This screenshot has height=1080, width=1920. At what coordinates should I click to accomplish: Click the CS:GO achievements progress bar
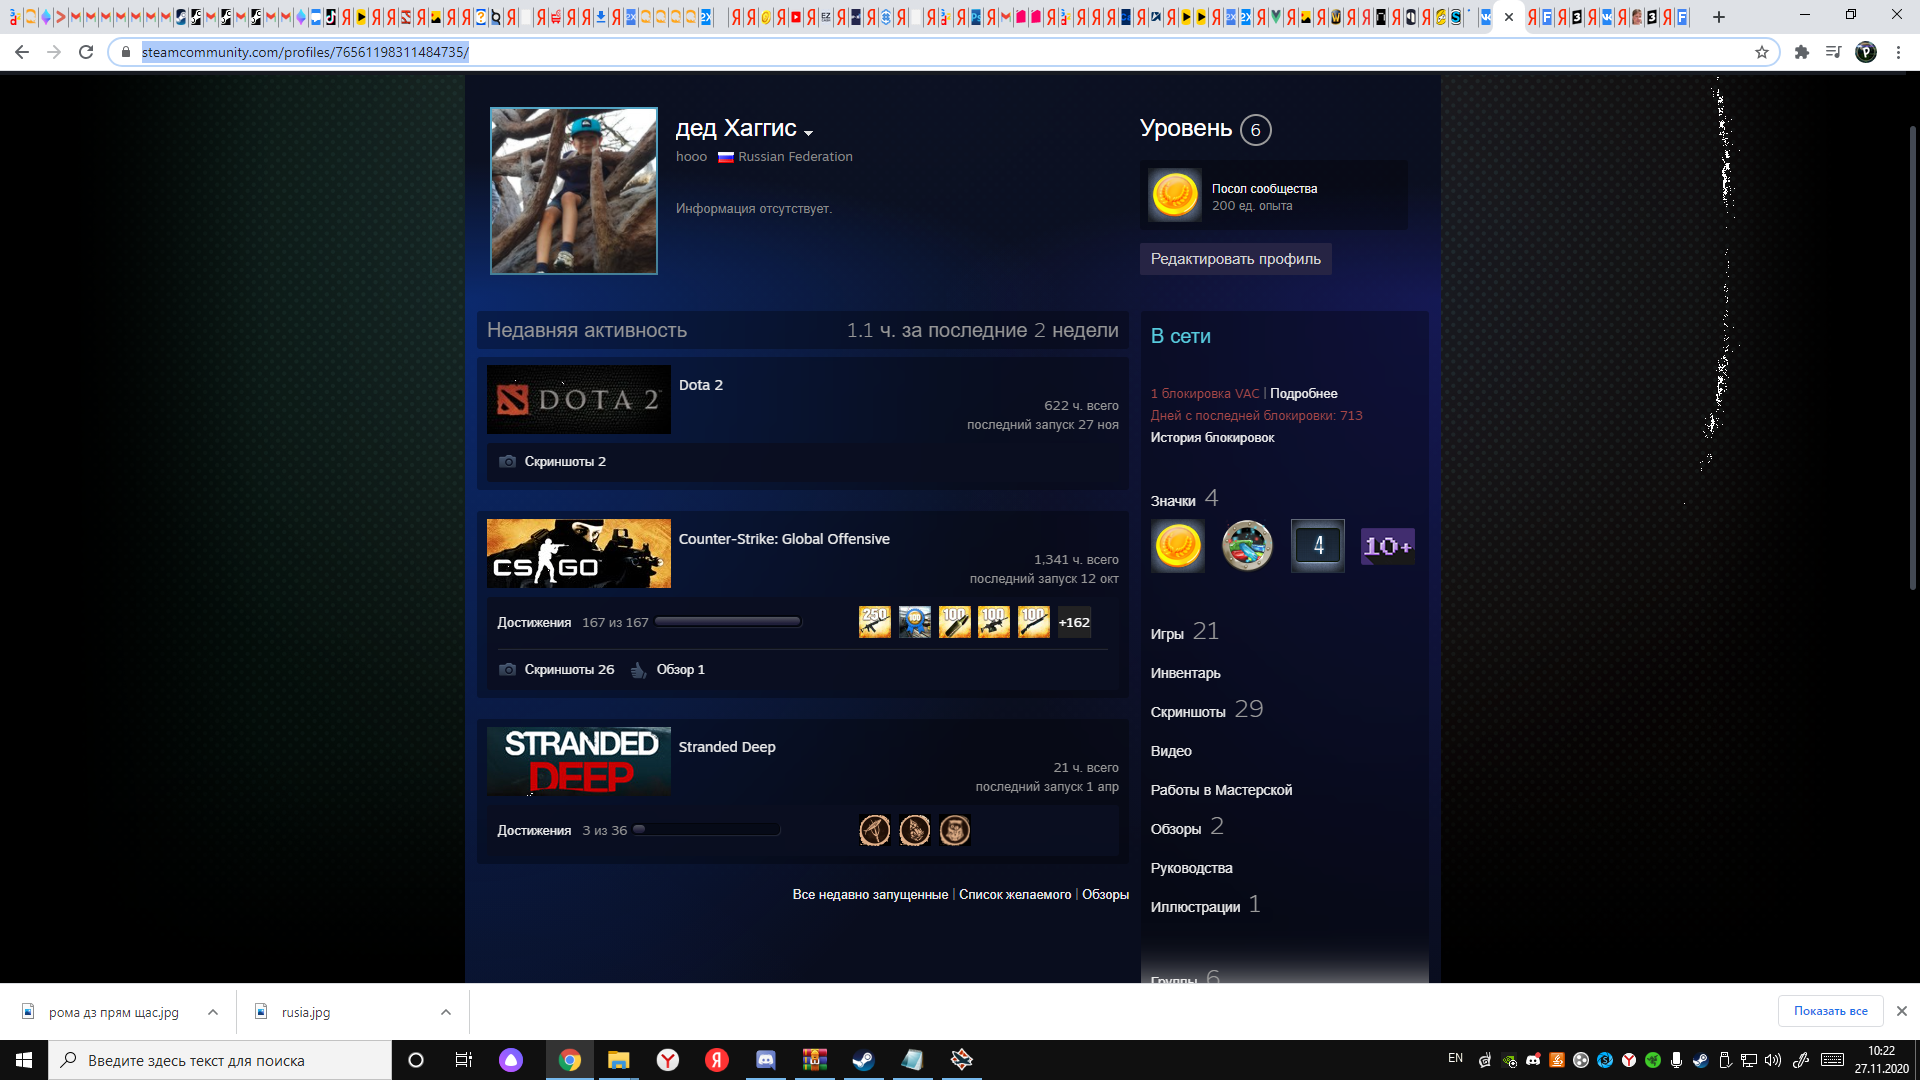coord(727,622)
